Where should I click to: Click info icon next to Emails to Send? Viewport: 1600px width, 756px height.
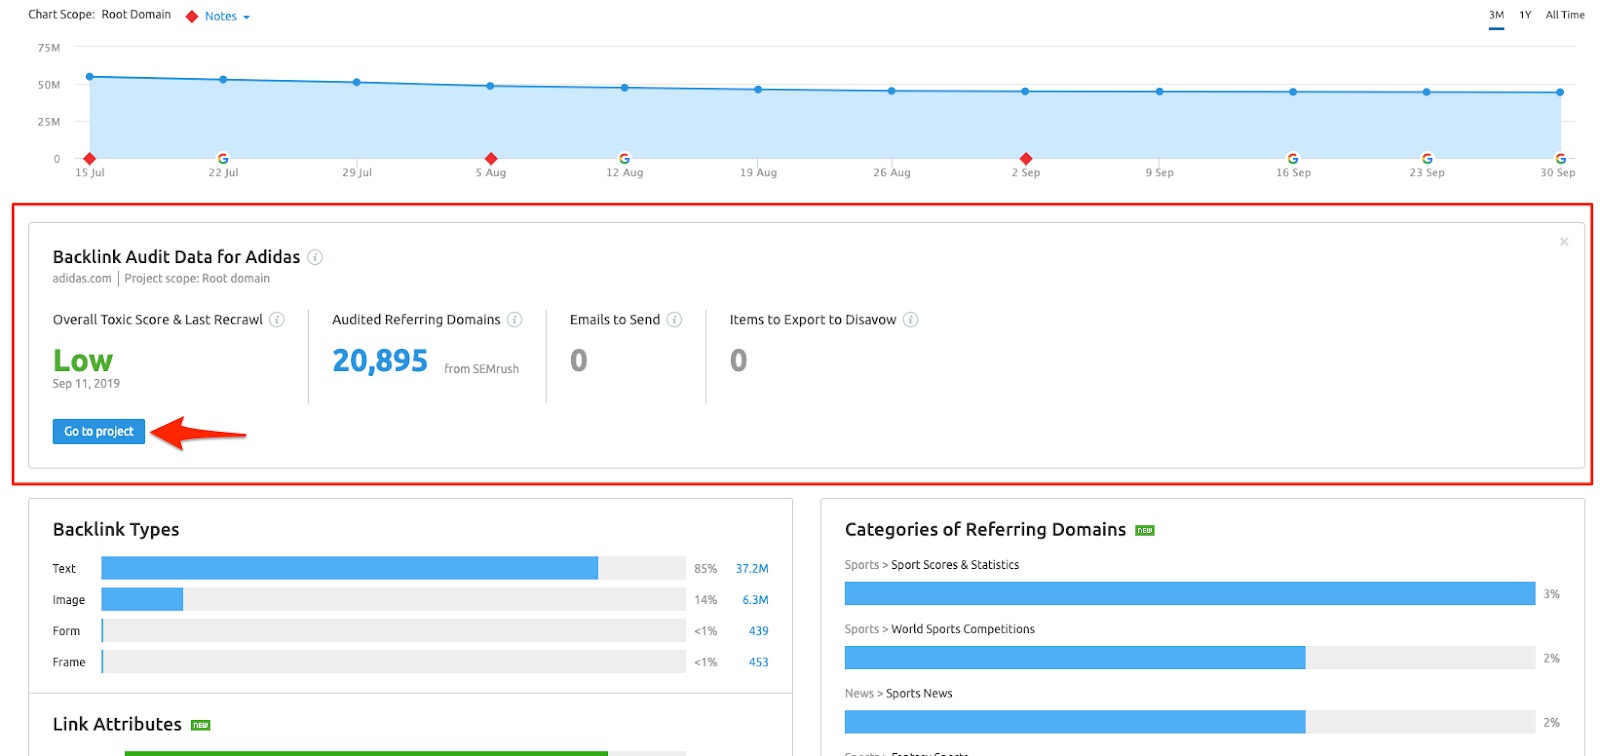pyautogui.click(x=674, y=320)
